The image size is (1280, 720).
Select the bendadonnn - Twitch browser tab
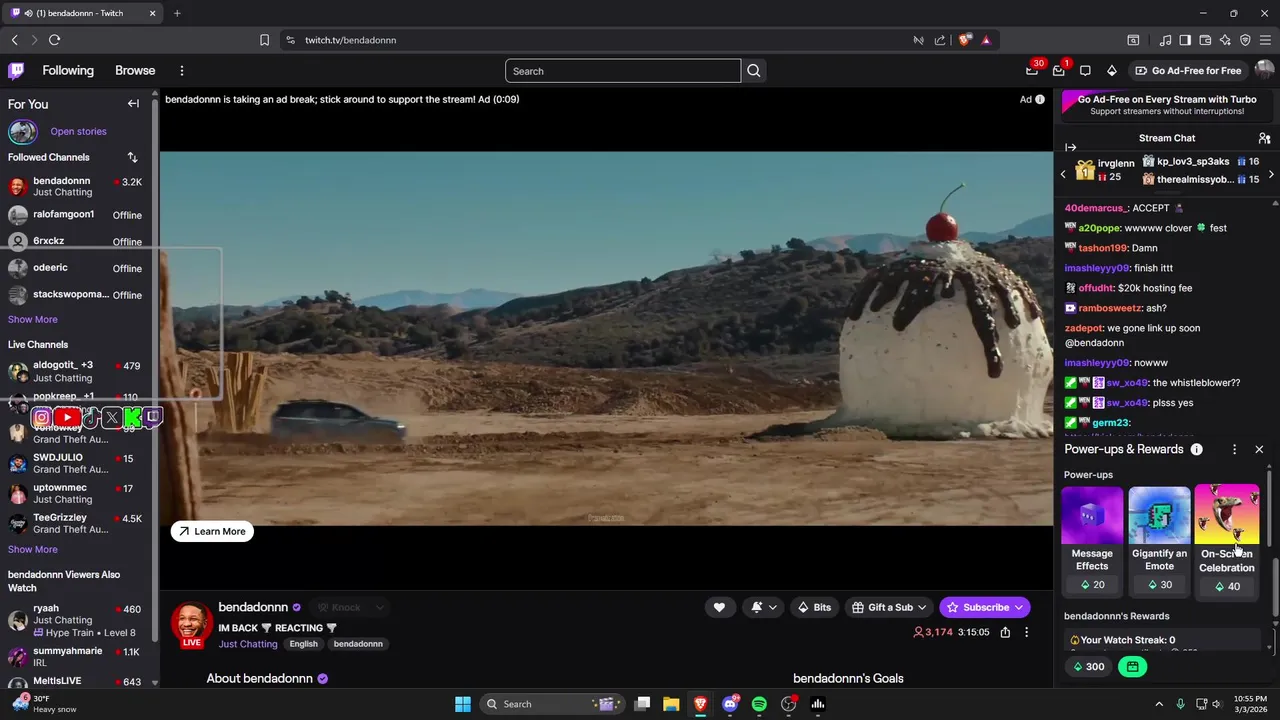click(83, 13)
